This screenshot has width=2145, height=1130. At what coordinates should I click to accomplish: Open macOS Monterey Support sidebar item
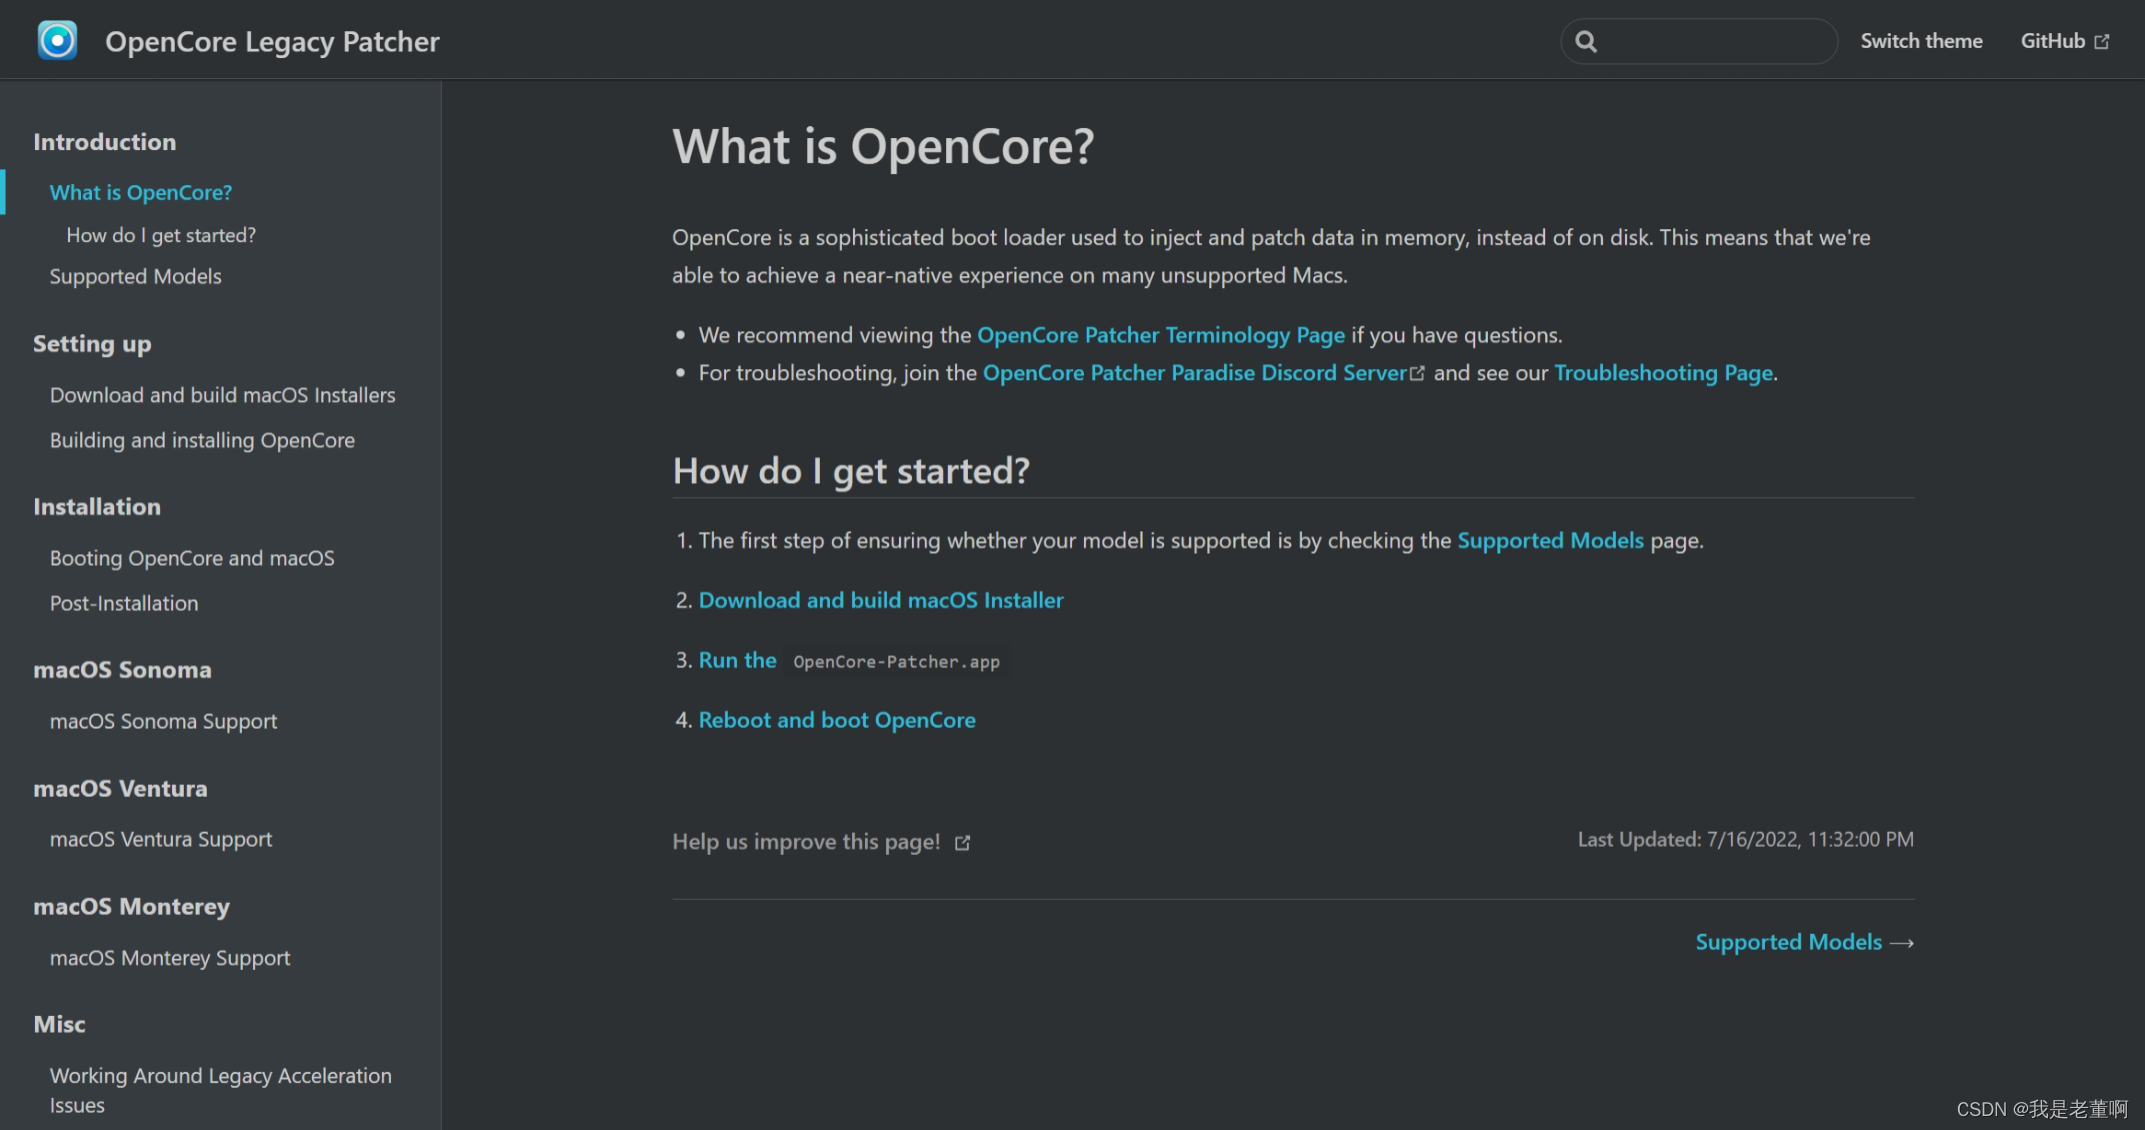click(170, 958)
